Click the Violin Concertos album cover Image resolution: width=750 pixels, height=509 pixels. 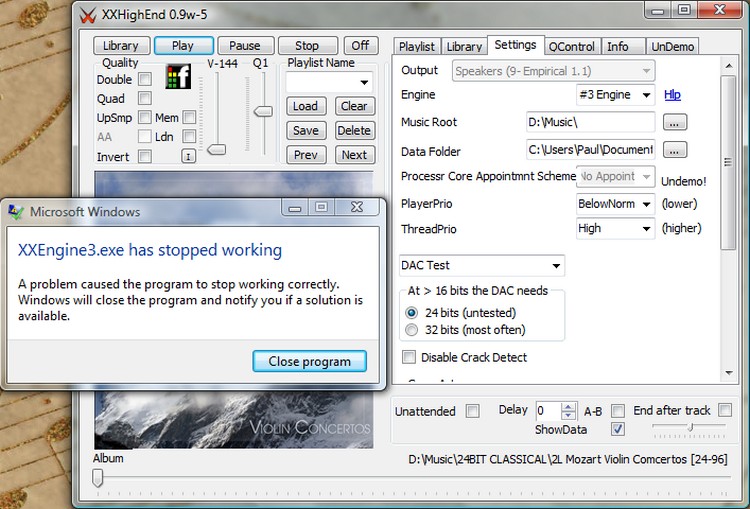[233, 420]
